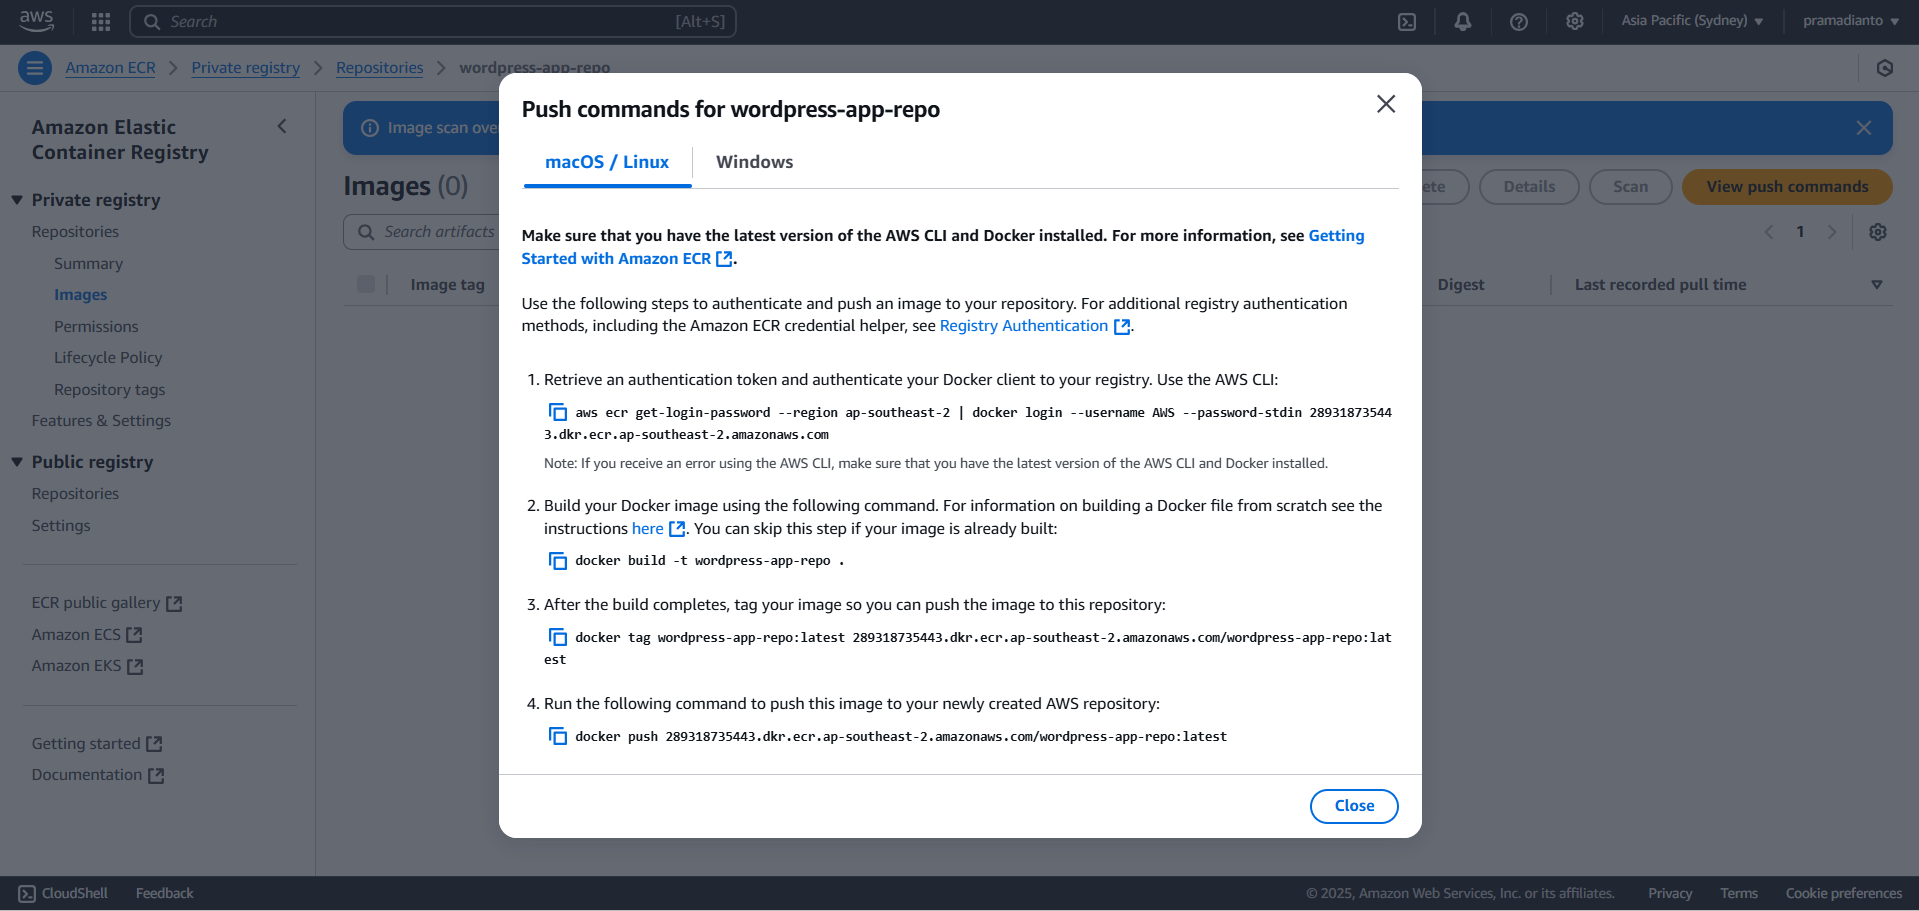The image size is (1919, 911).
Task: Expand the Asia Pacific (Sydney) region dropdown
Action: coord(1692,21)
